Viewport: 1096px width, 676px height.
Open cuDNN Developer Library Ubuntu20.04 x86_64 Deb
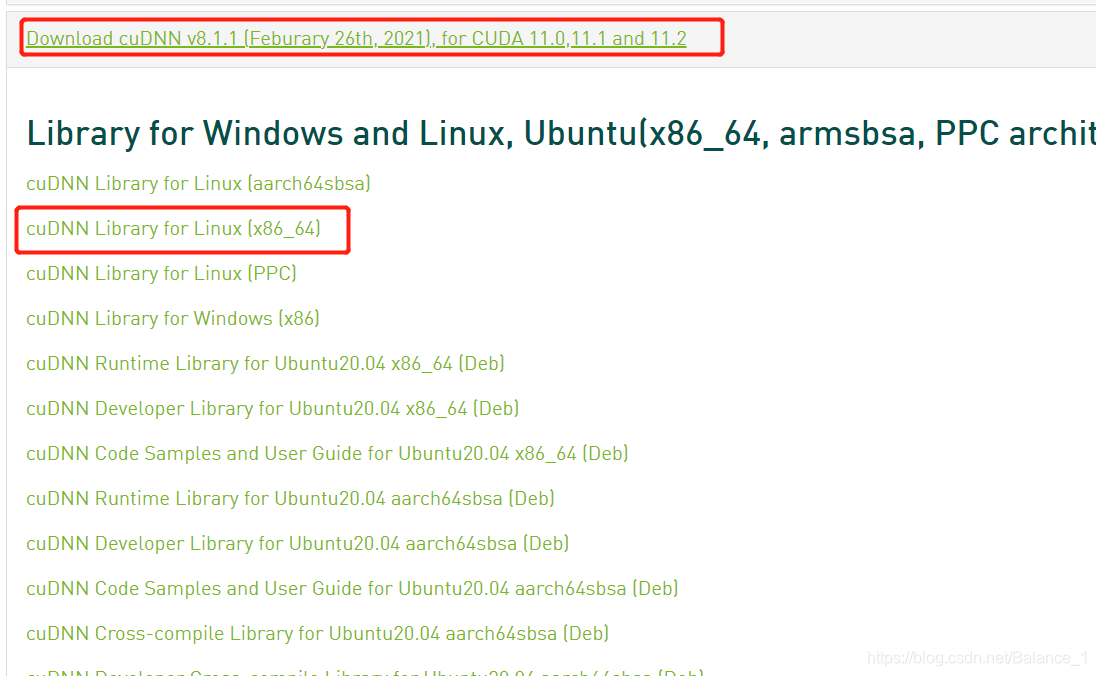coord(273,408)
